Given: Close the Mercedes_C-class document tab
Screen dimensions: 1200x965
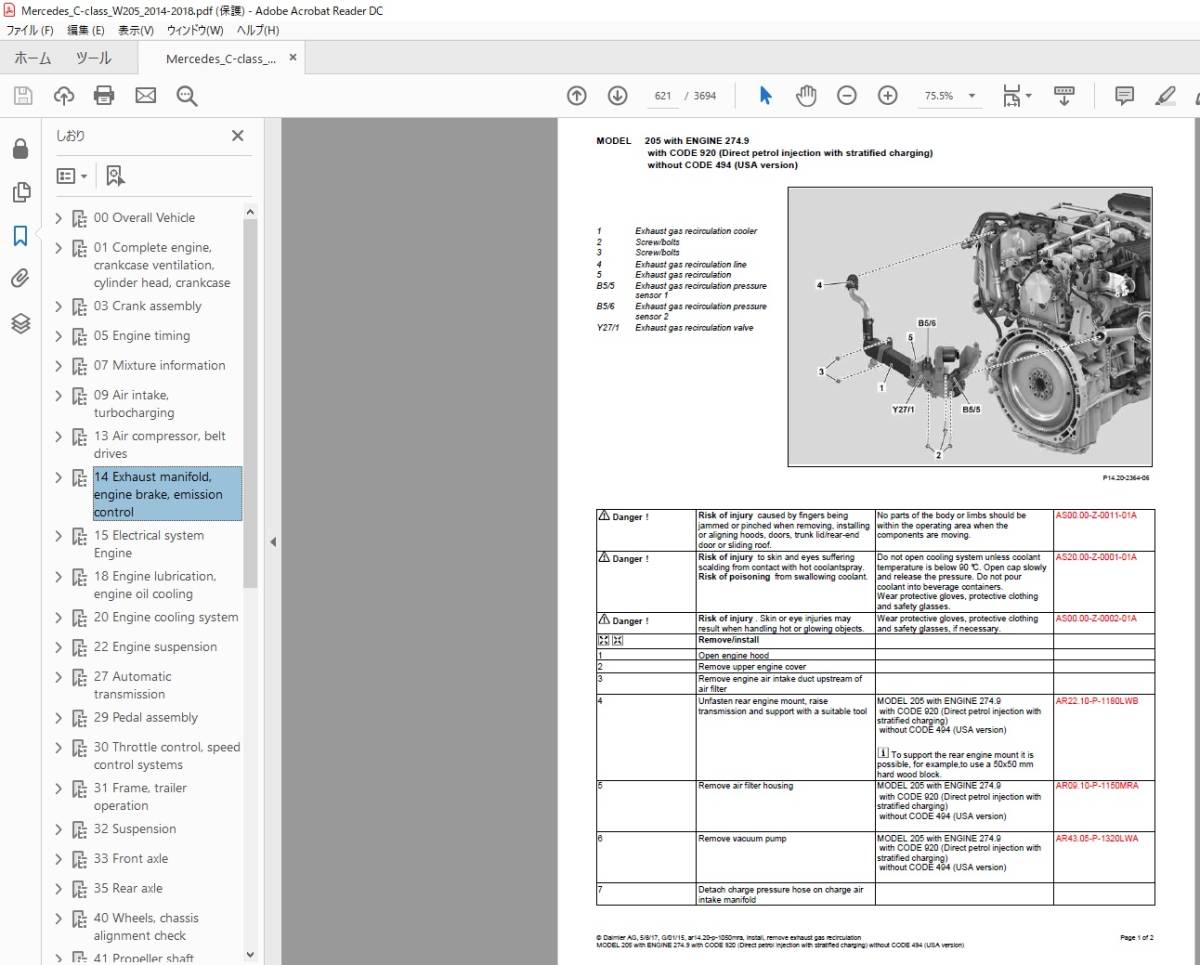Looking at the screenshot, I should (x=293, y=58).
